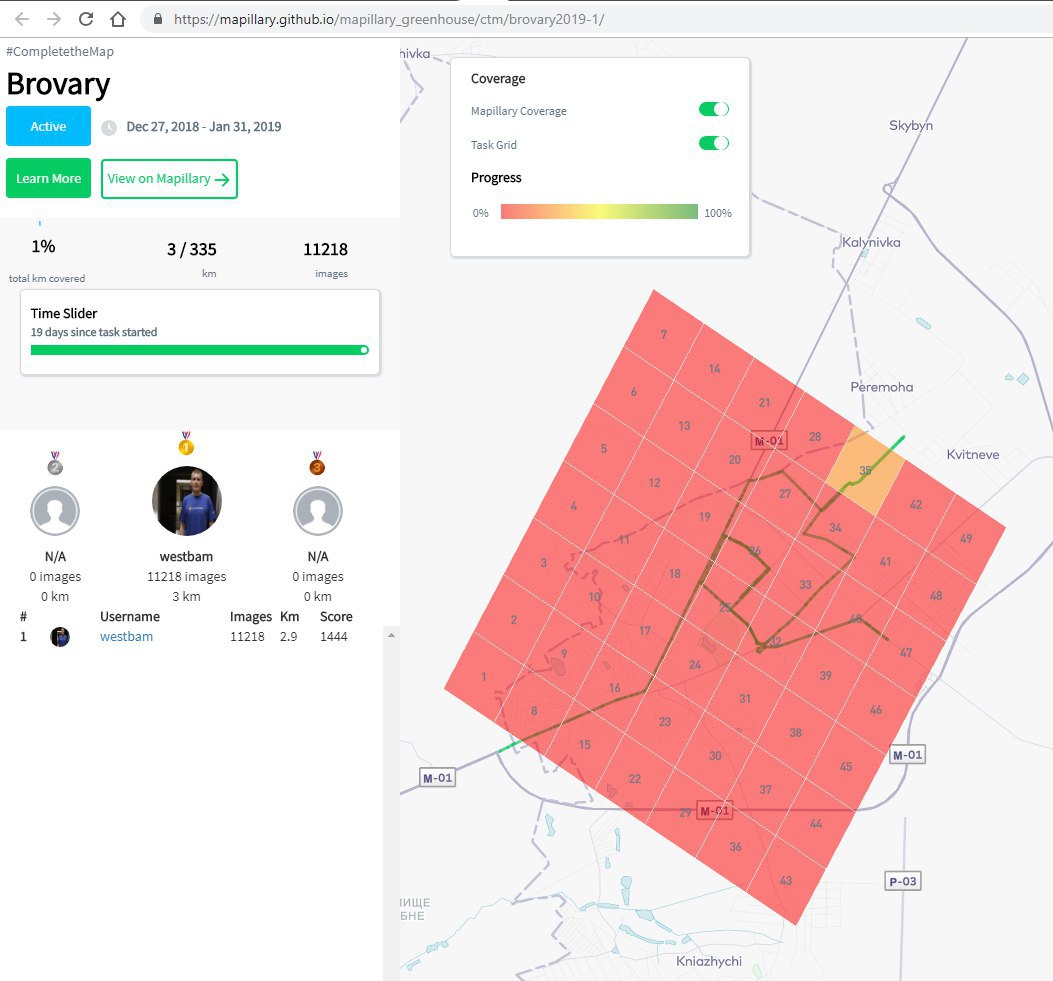1053x981 pixels.
Task: Click the Peremoha map label
Action: pos(882,387)
